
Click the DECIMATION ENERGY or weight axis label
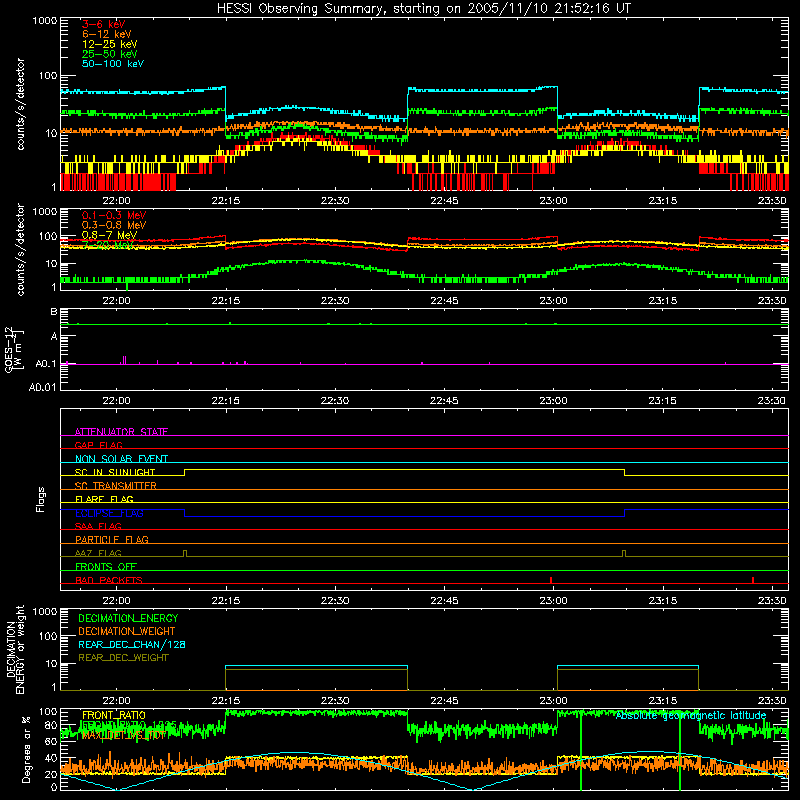(15, 649)
